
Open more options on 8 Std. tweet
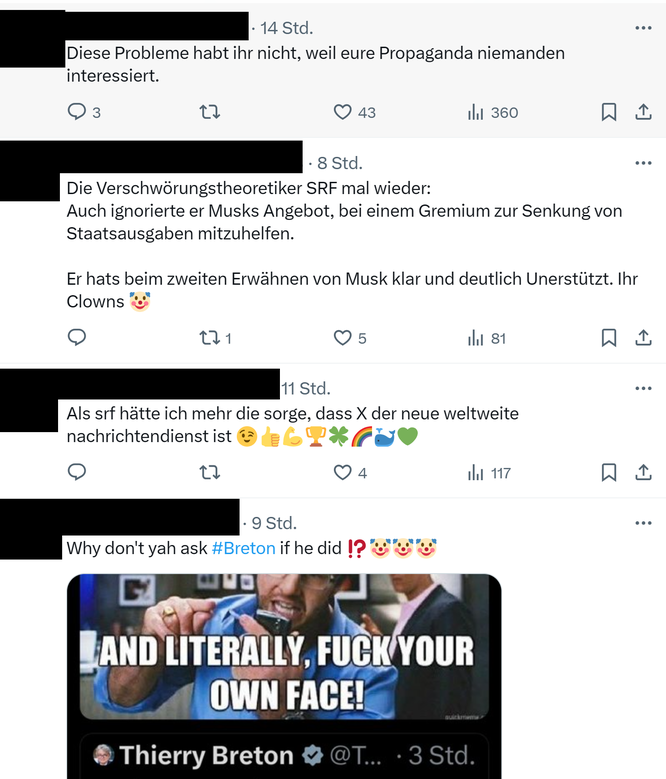click(x=643, y=163)
